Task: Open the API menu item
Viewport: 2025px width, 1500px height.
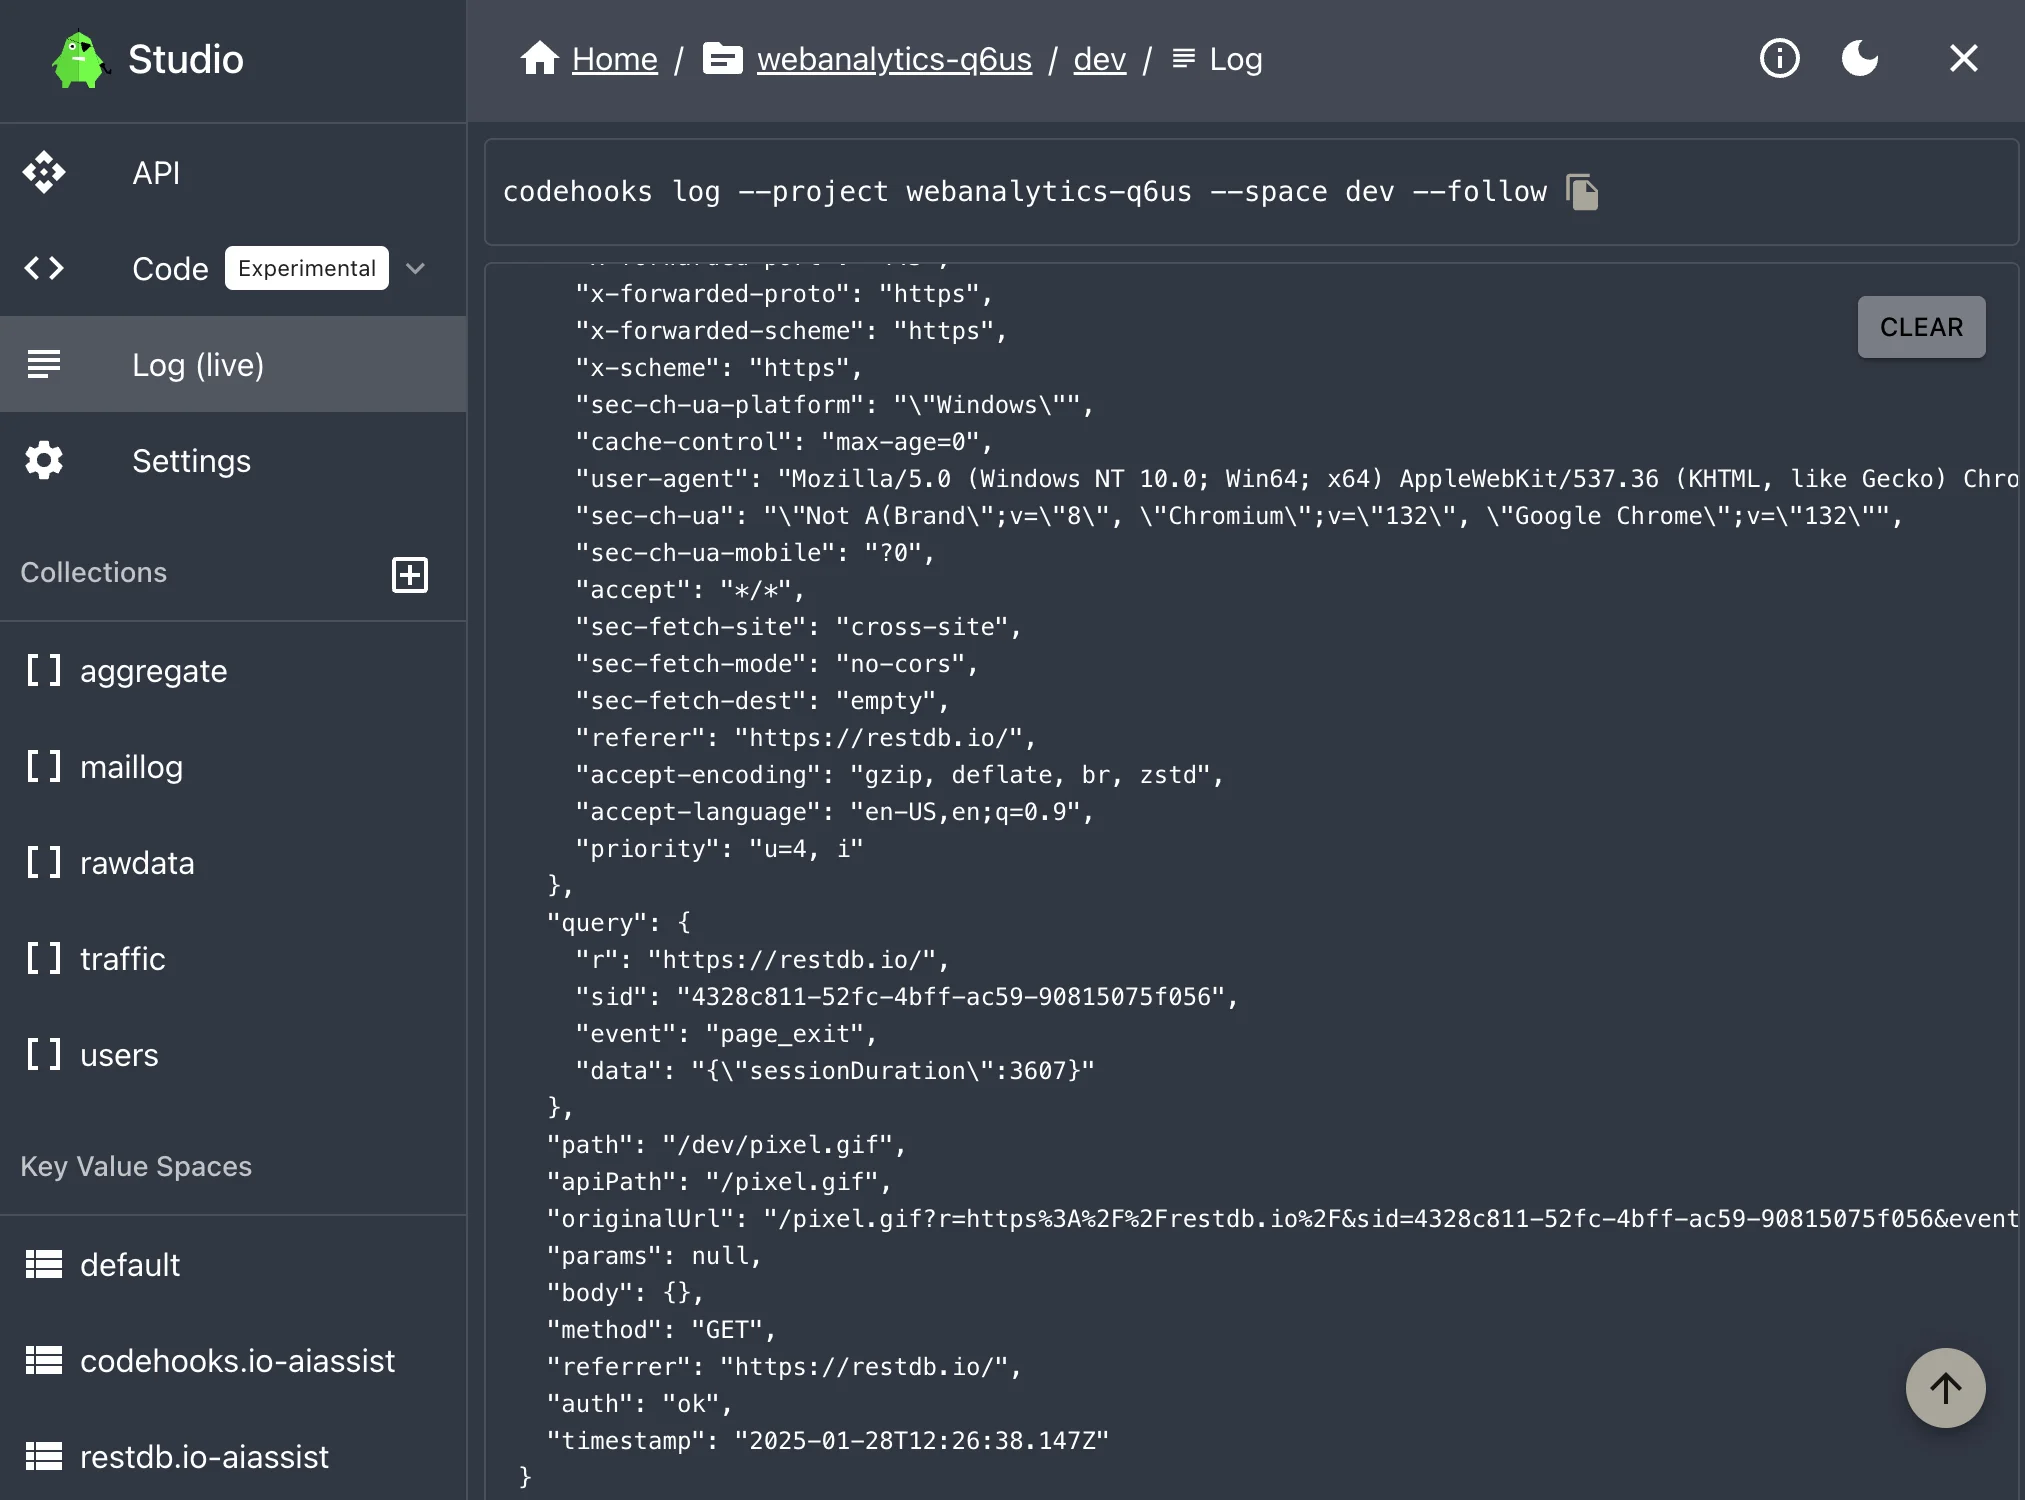Action: point(233,173)
